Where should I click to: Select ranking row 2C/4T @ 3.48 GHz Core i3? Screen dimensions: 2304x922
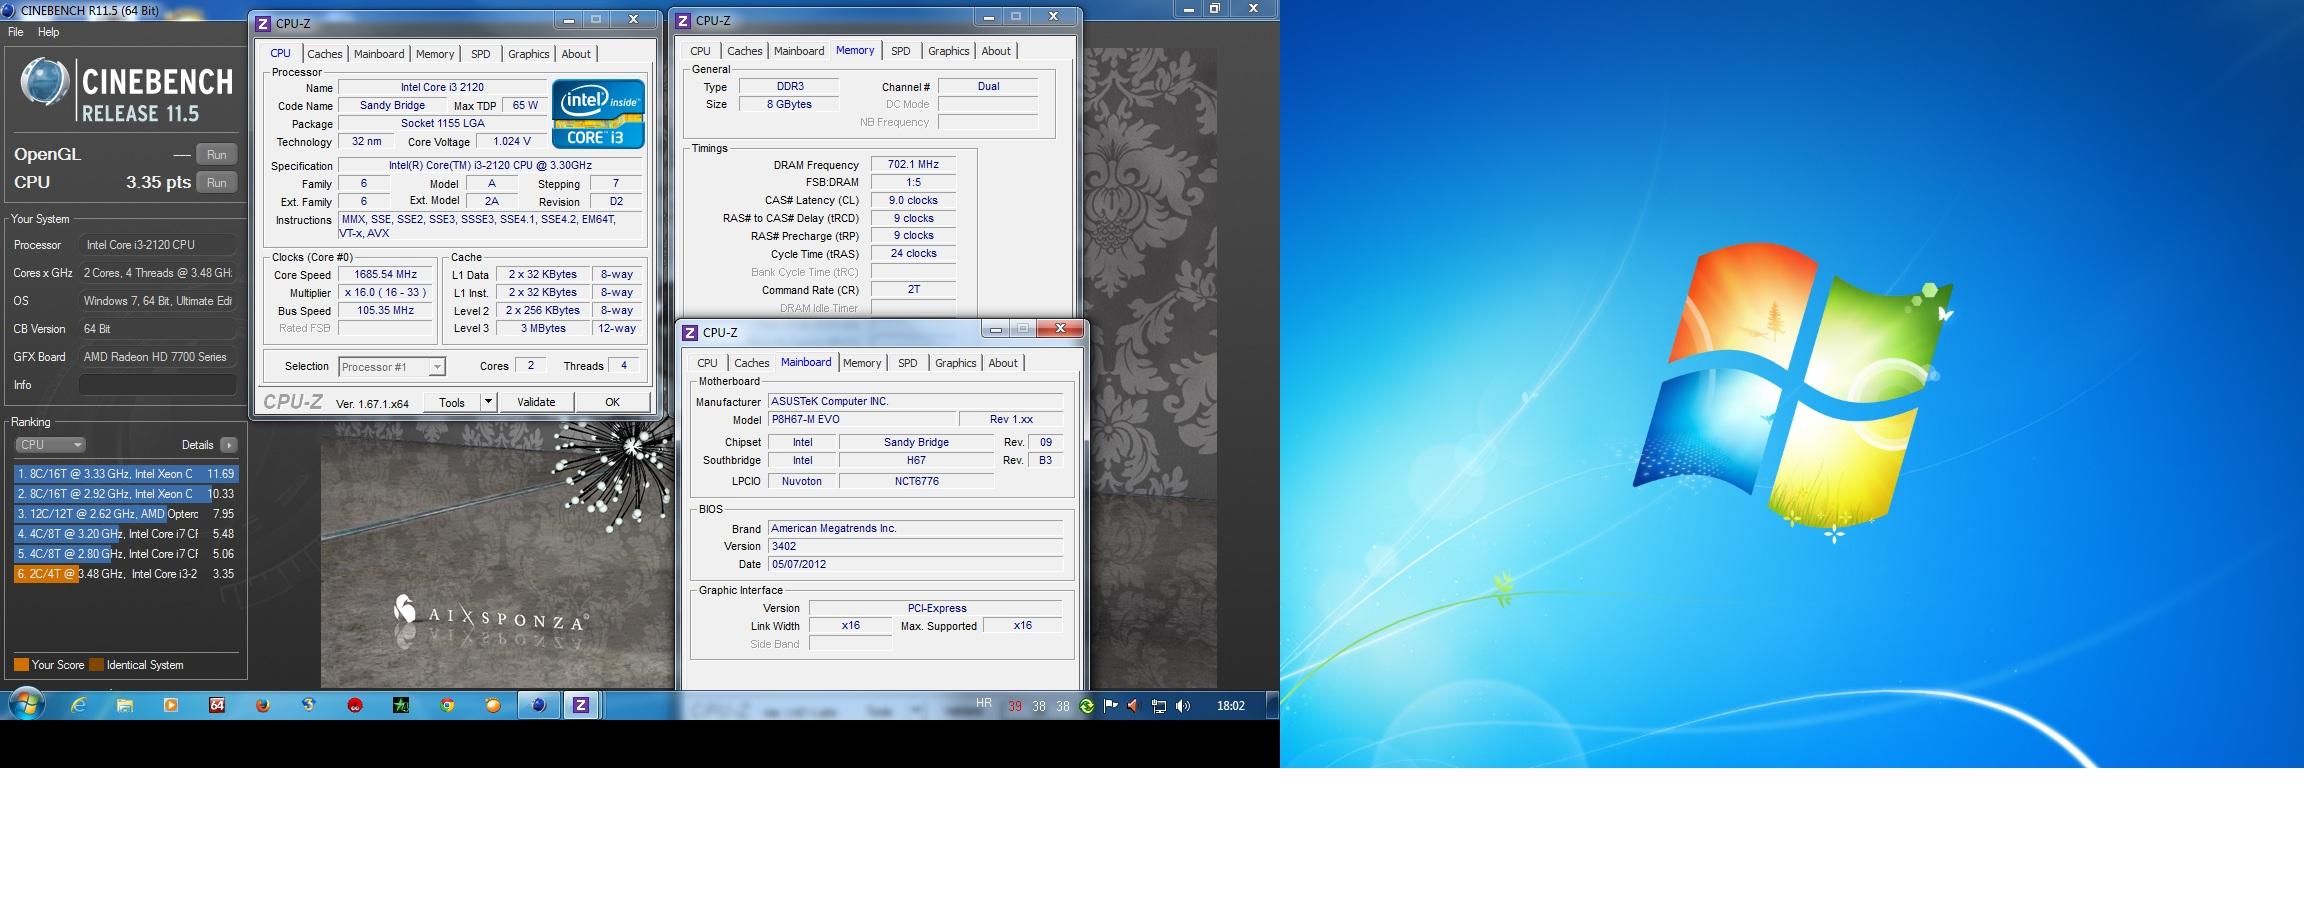pyautogui.click(x=125, y=574)
